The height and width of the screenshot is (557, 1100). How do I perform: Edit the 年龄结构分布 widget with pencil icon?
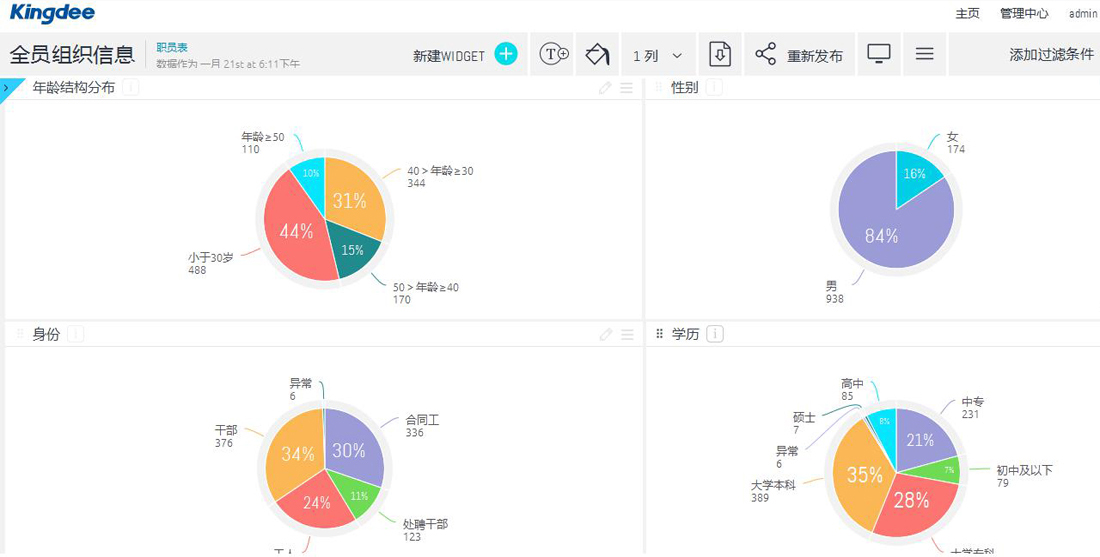click(605, 88)
